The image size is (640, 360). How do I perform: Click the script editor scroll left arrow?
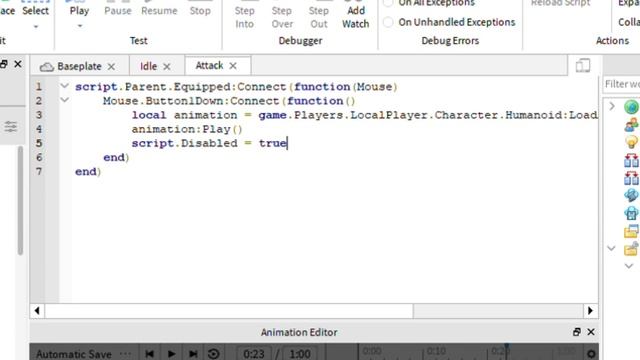(x=37, y=311)
